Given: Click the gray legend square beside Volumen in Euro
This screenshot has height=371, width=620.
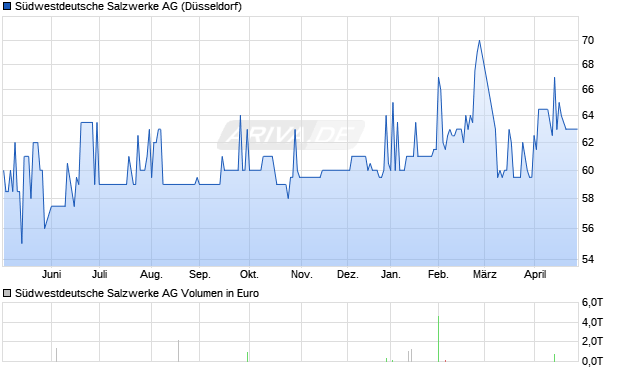Looking at the screenshot, I should [7, 293].
